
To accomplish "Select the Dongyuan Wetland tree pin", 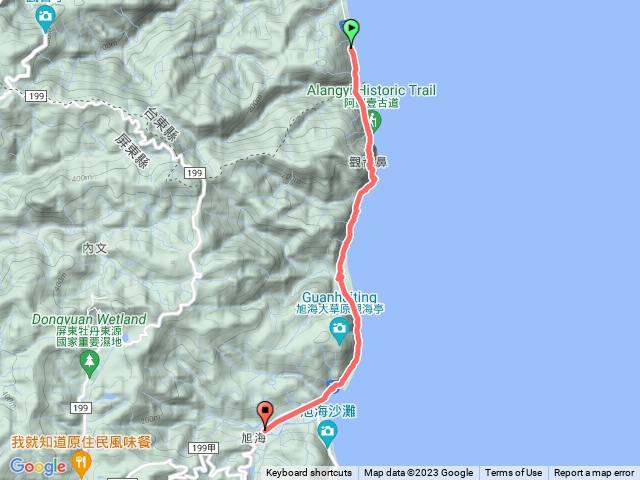I will click(89, 364).
